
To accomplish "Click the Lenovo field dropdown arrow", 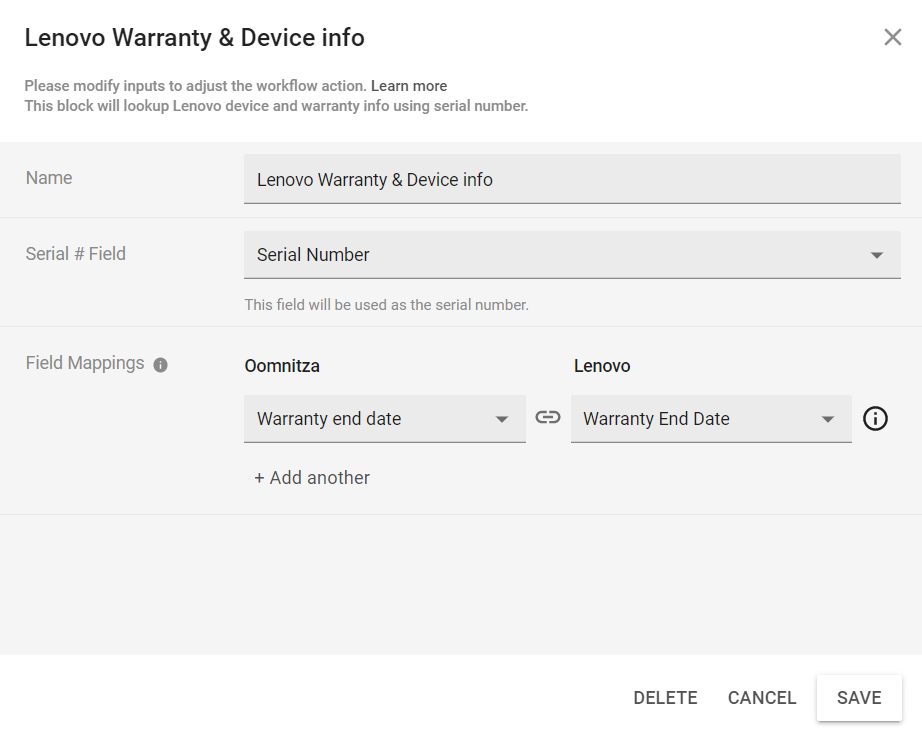I will 828,419.
